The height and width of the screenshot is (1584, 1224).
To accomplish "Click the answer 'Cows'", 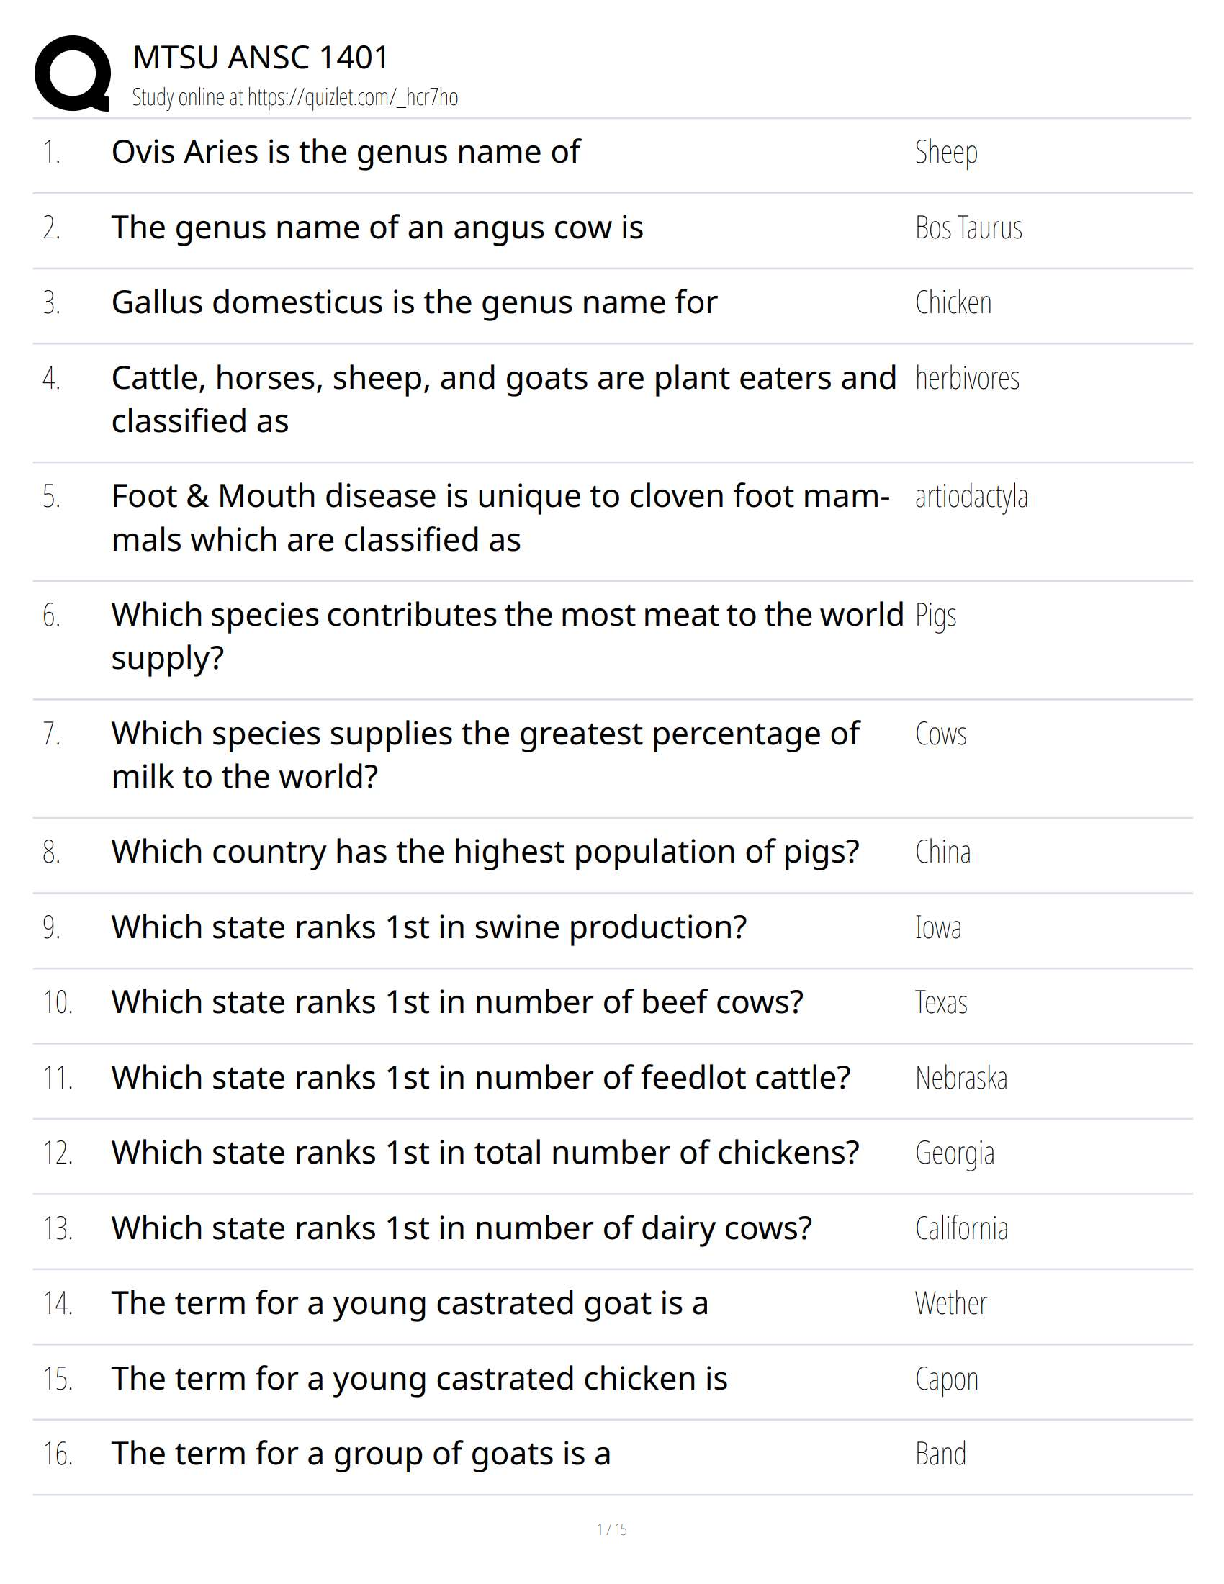I will [941, 734].
